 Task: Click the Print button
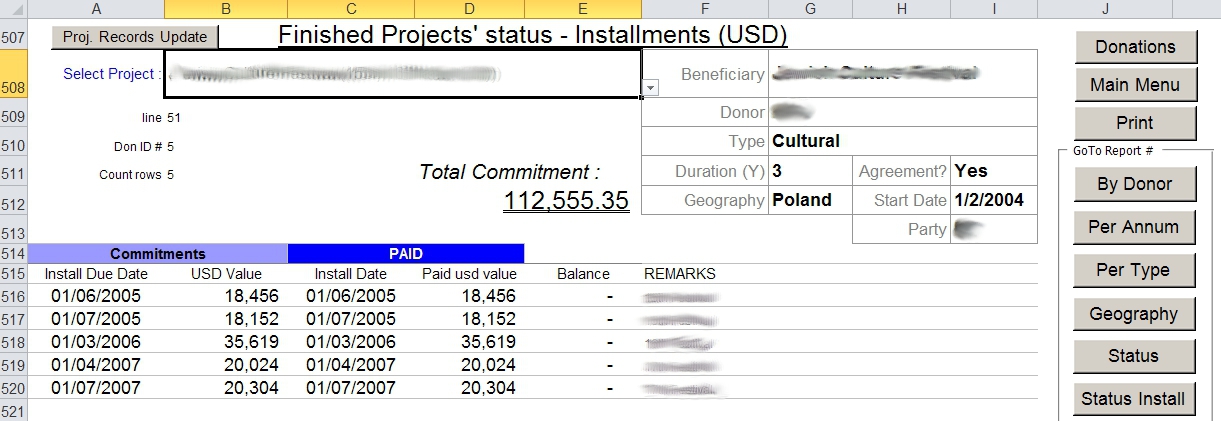[1135, 123]
